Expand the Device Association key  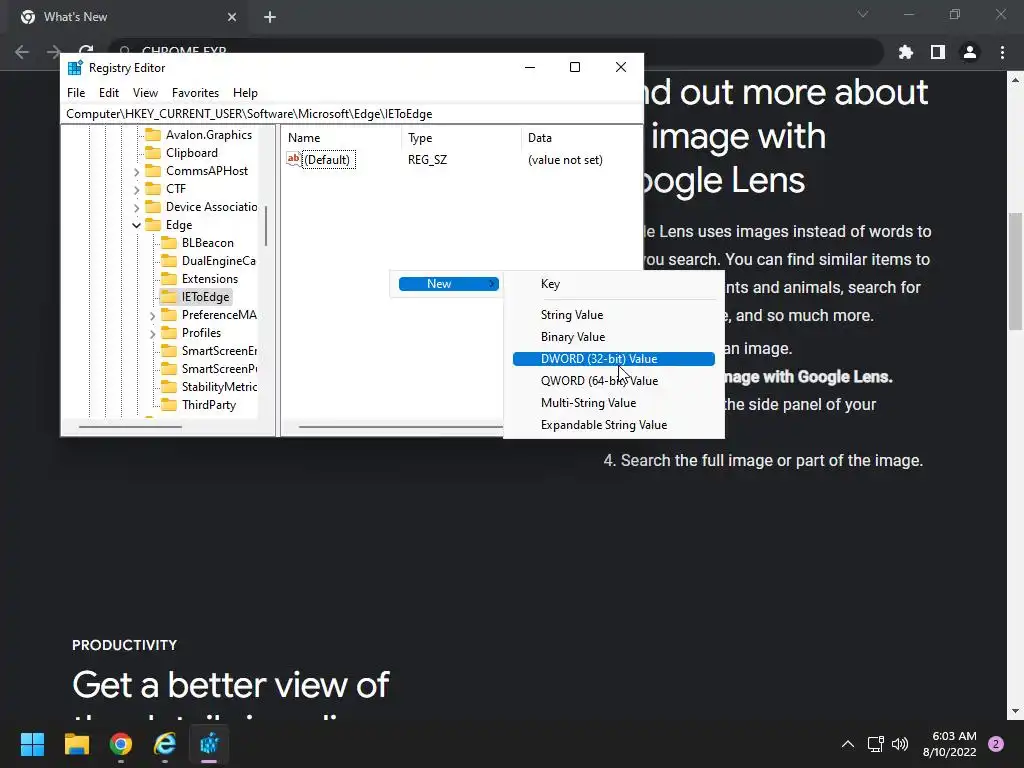pyautogui.click(x=136, y=208)
